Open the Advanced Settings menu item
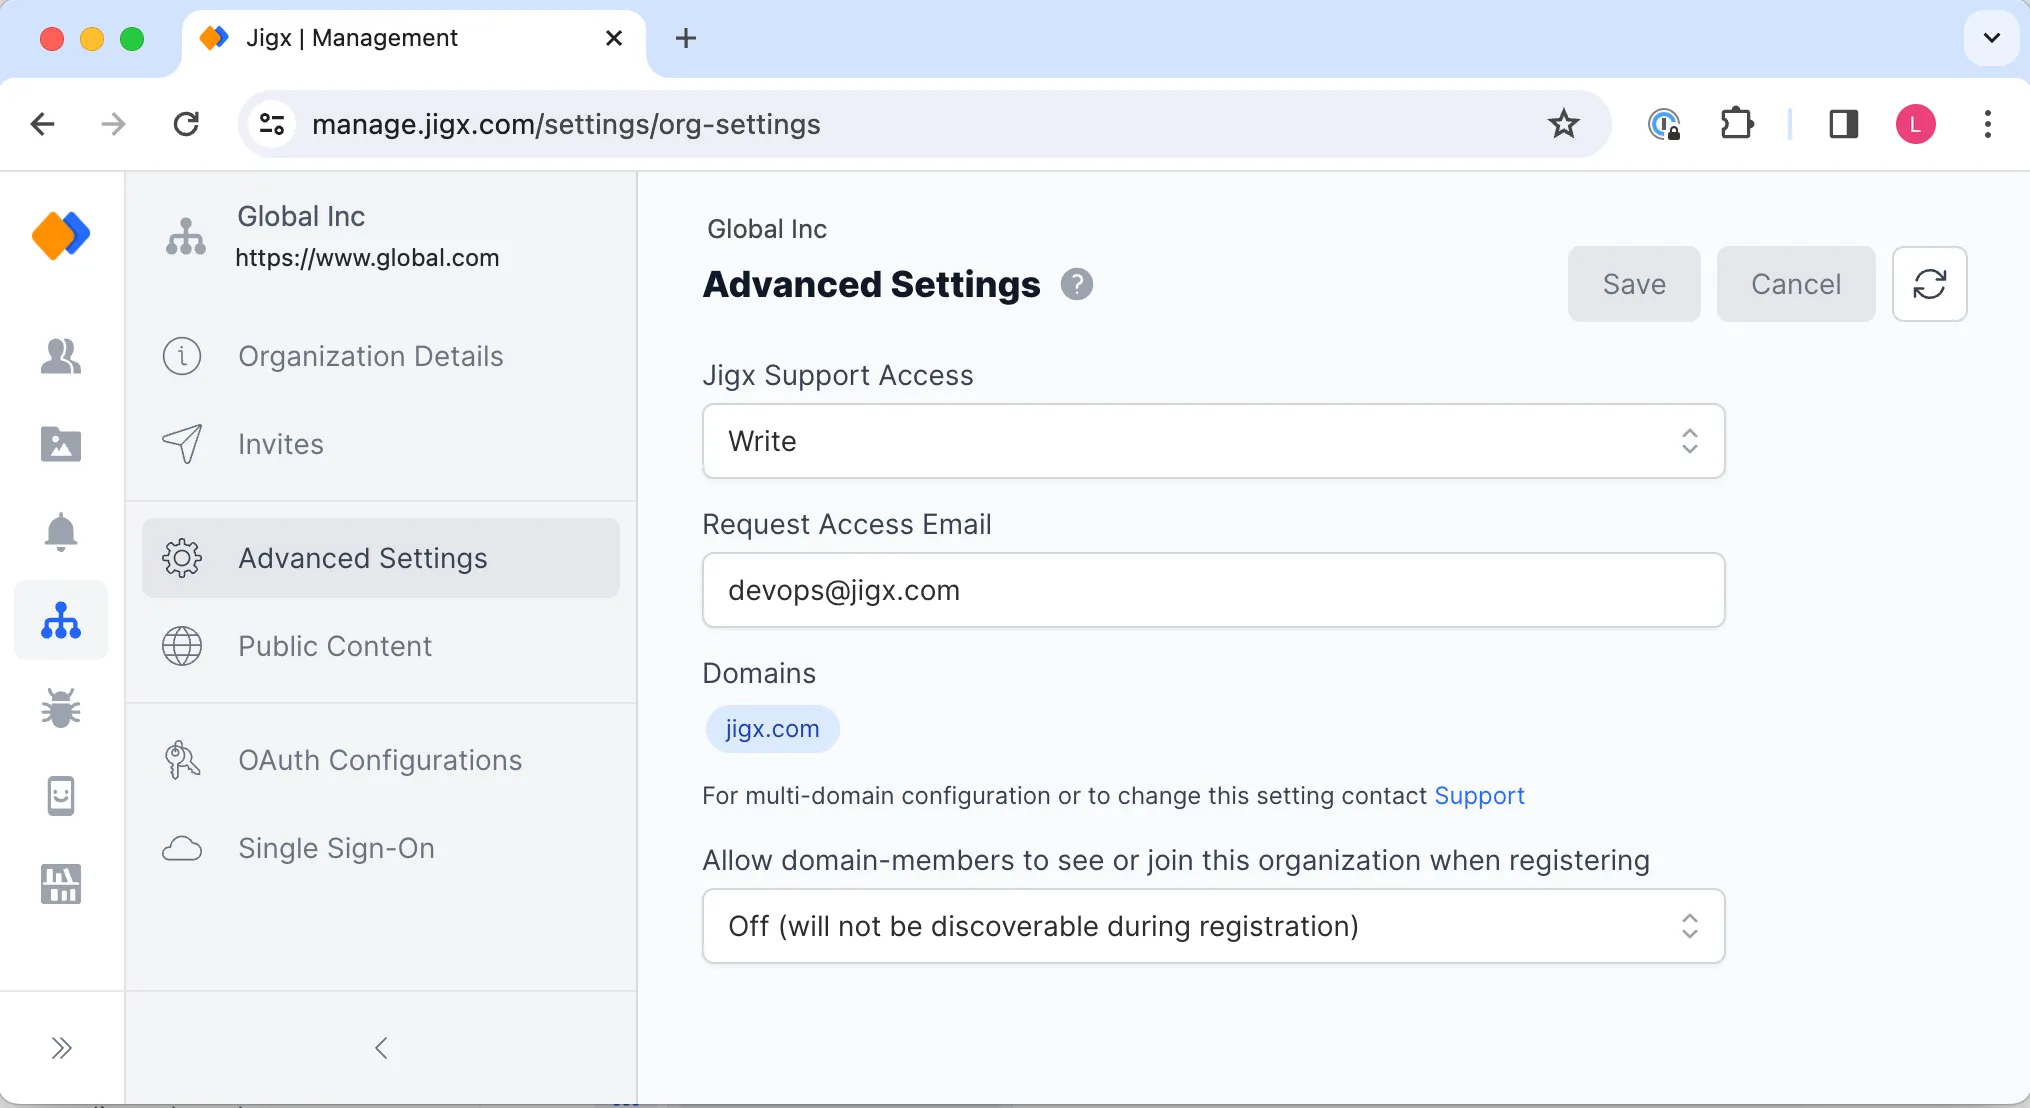Image resolution: width=2030 pixels, height=1108 pixels. click(x=362, y=557)
